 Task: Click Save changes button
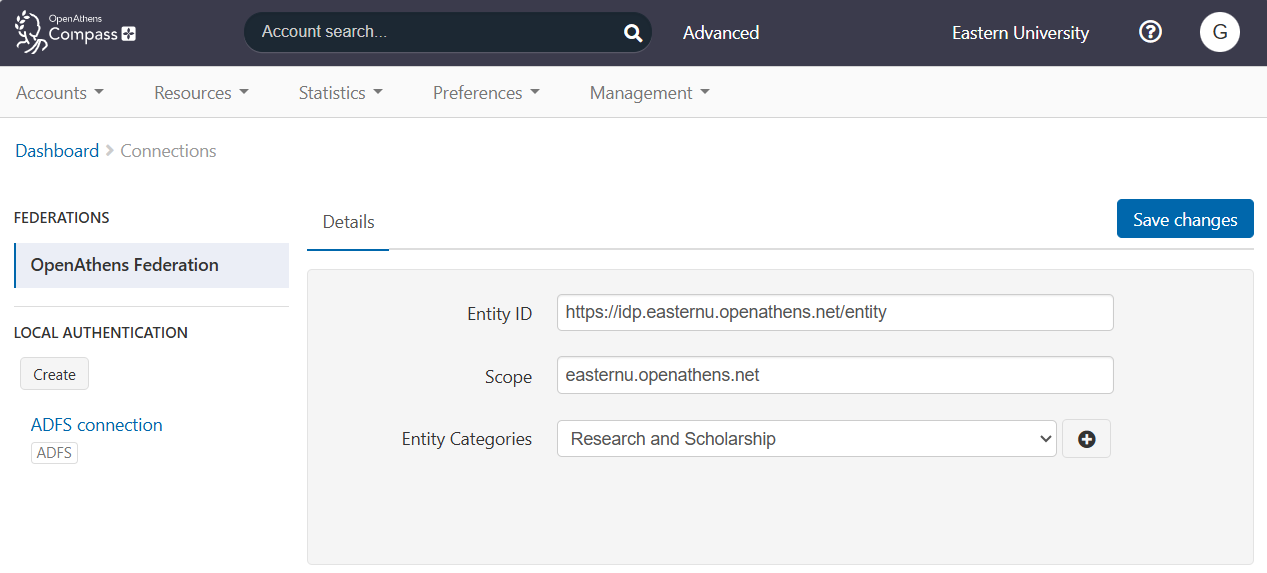point(1185,219)
